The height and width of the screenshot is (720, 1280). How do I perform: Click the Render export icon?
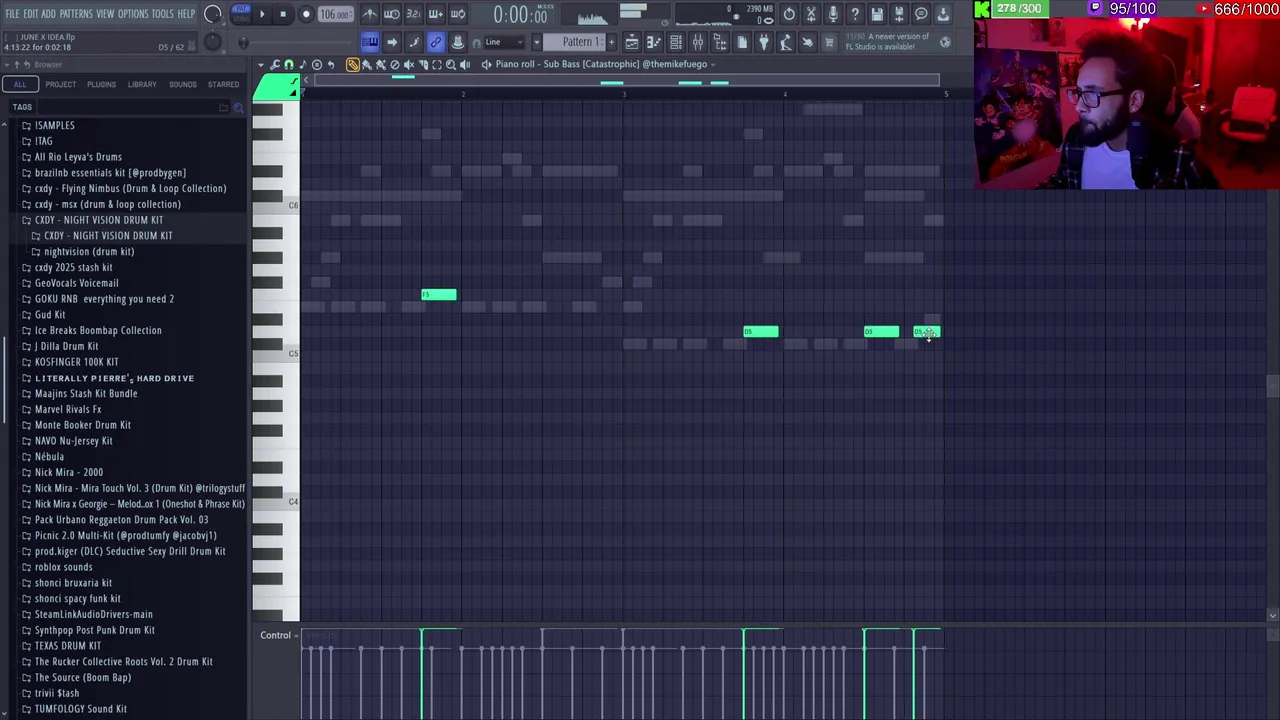pos(899,14)
